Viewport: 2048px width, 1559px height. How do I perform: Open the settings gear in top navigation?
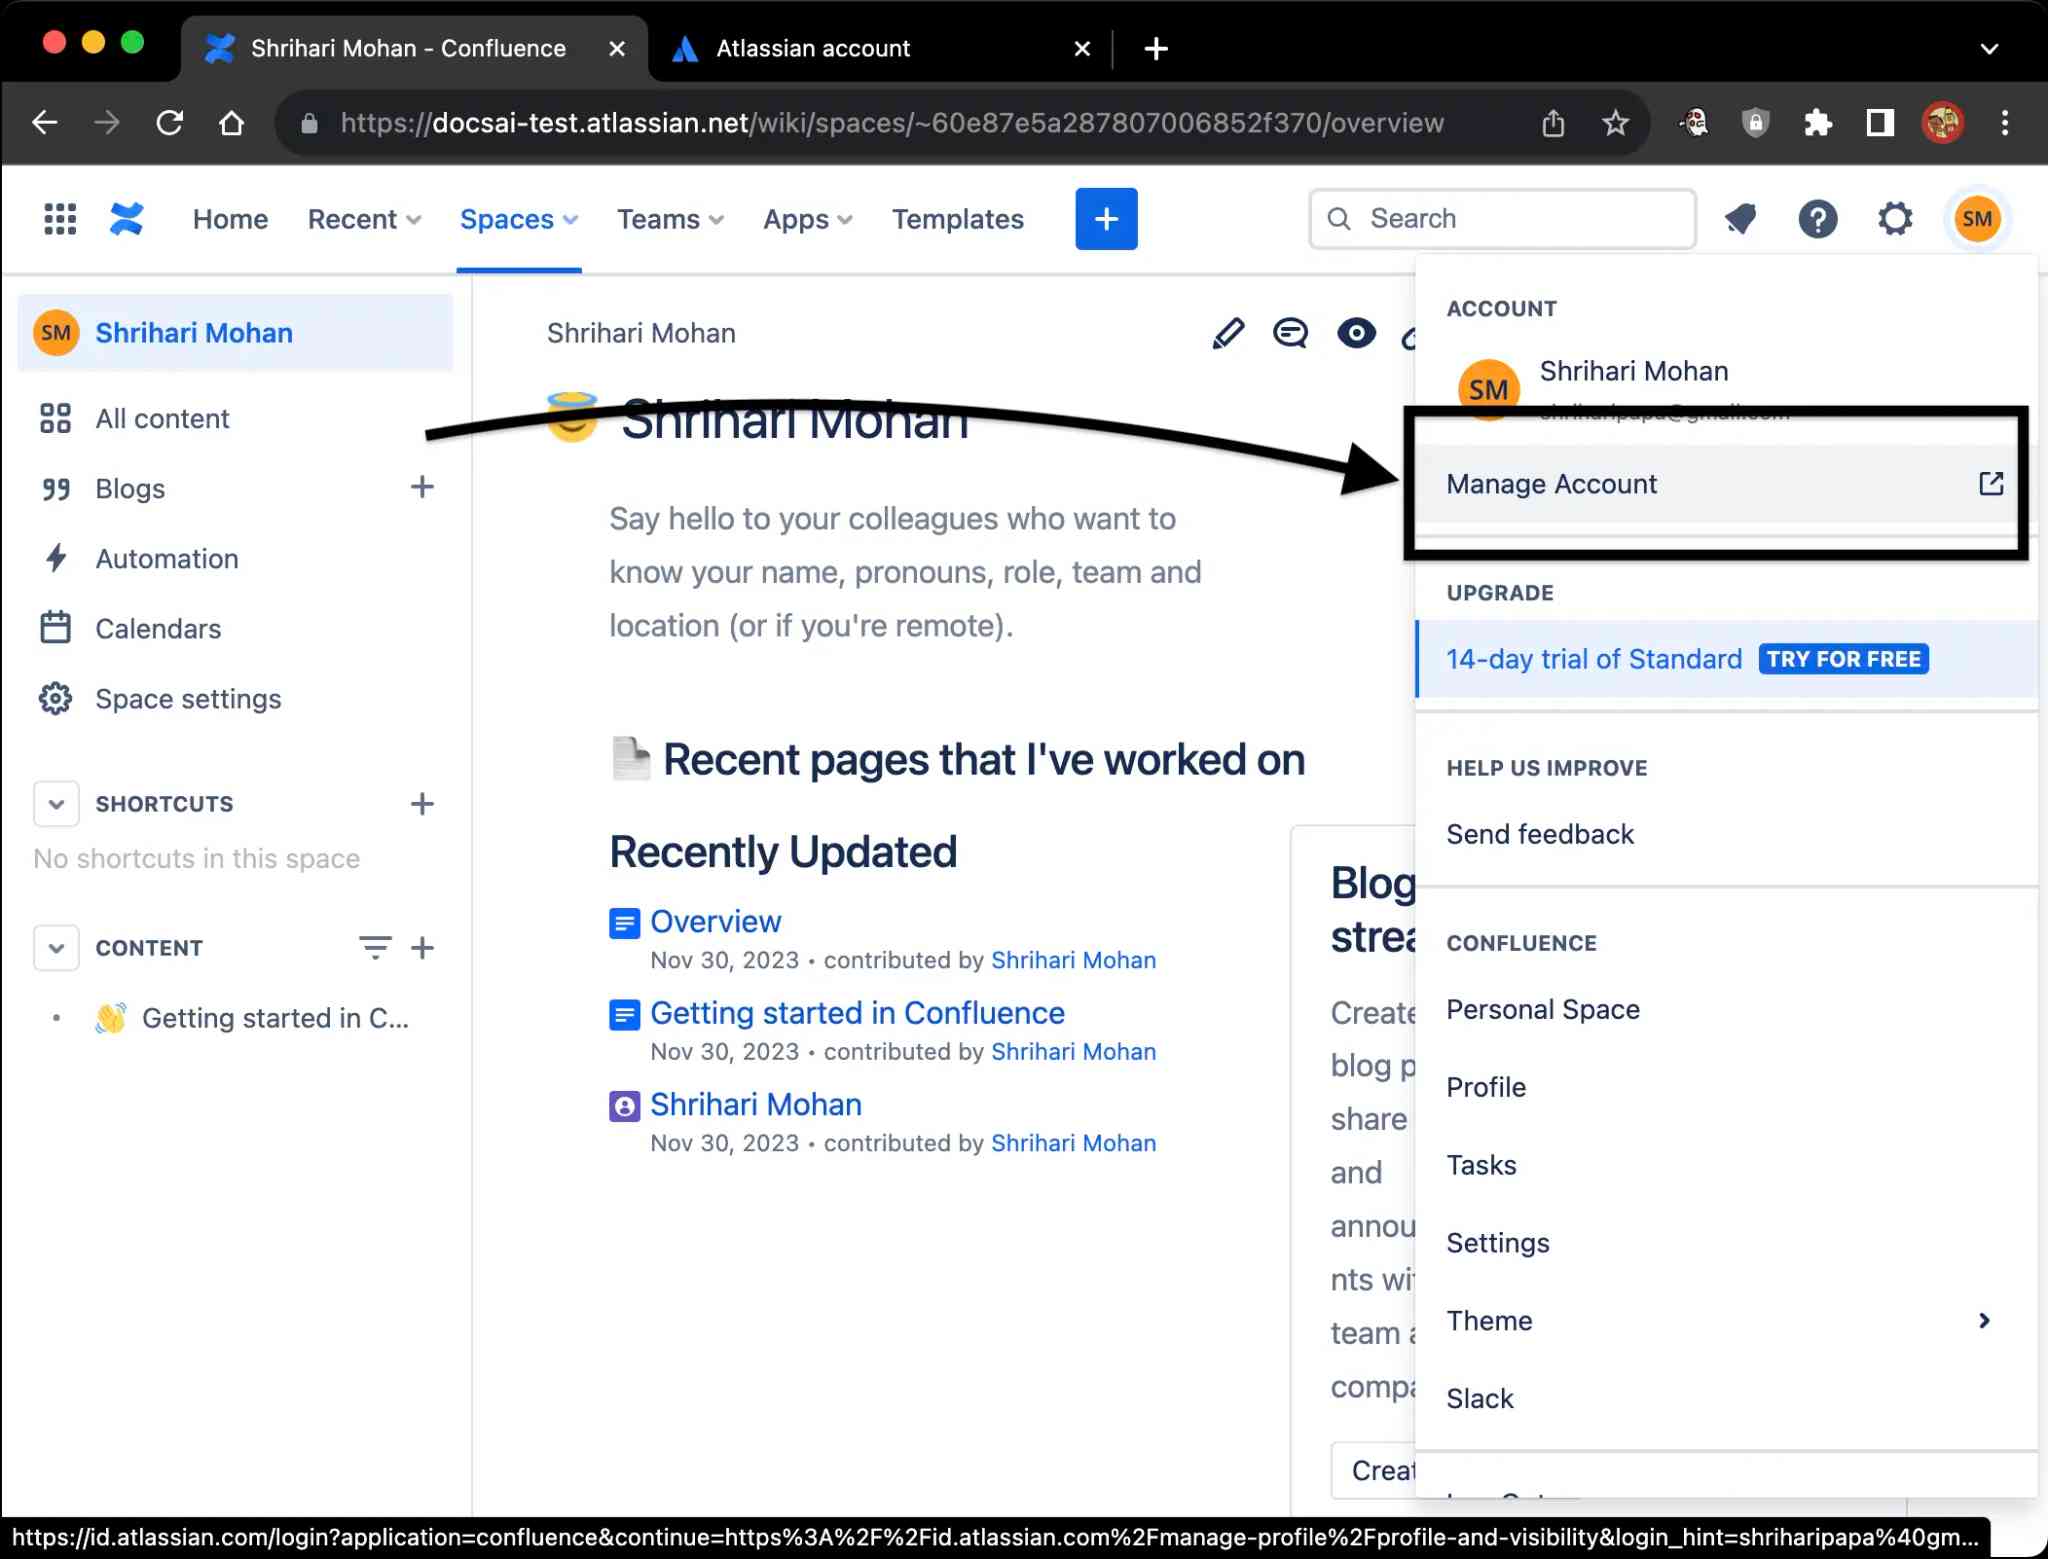click(1894, 219)
